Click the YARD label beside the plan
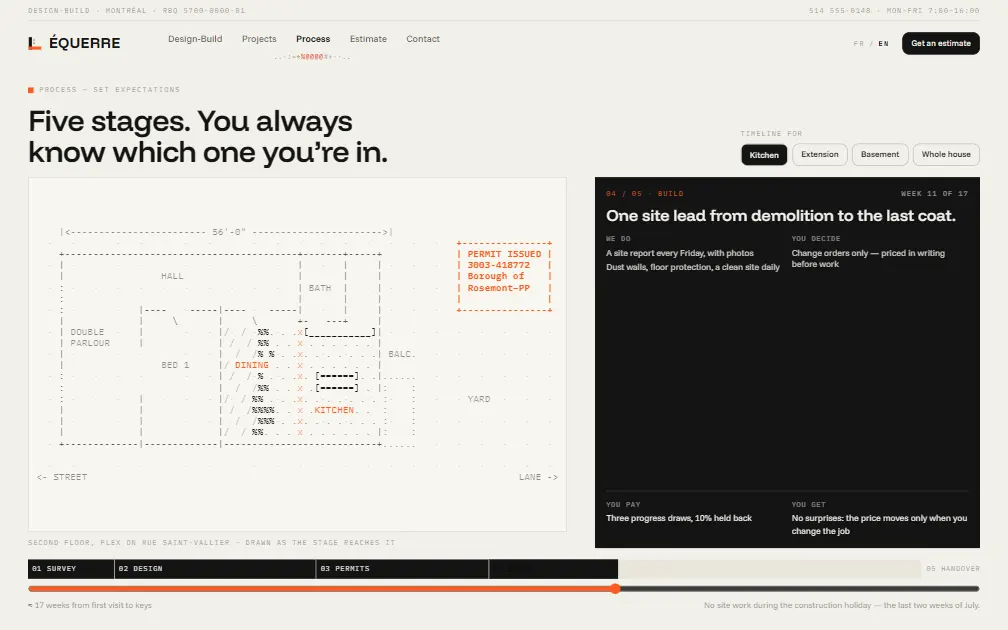 coord(478,399)
